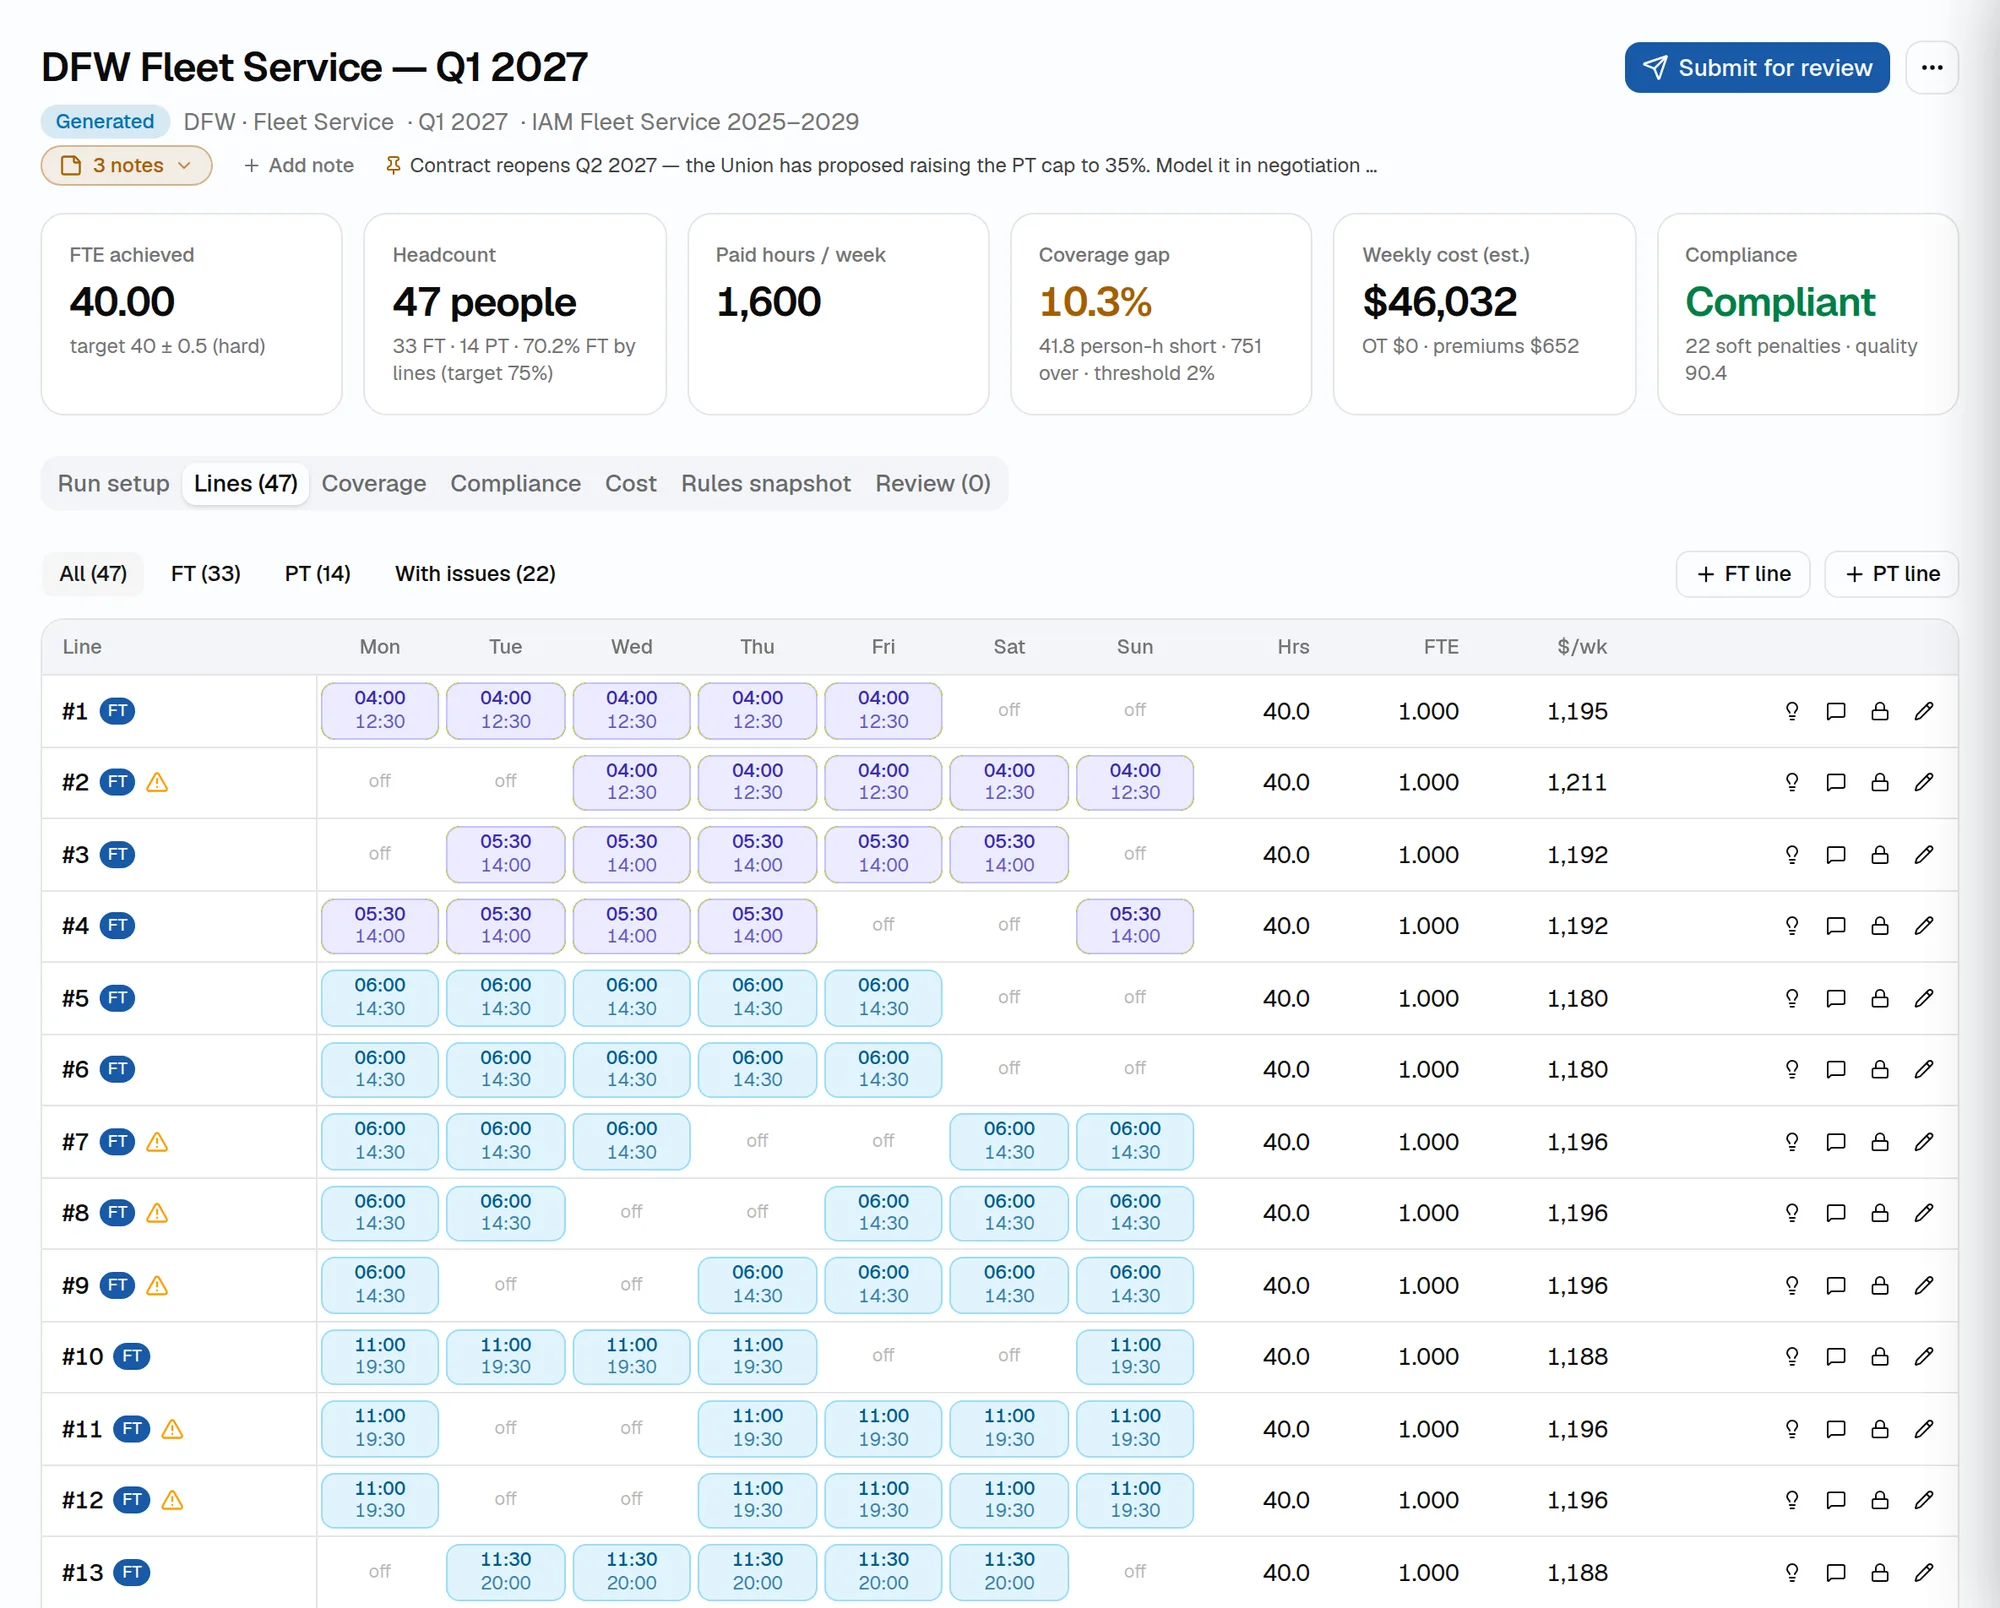Select the Lines (47) tab

click(246, 483)
